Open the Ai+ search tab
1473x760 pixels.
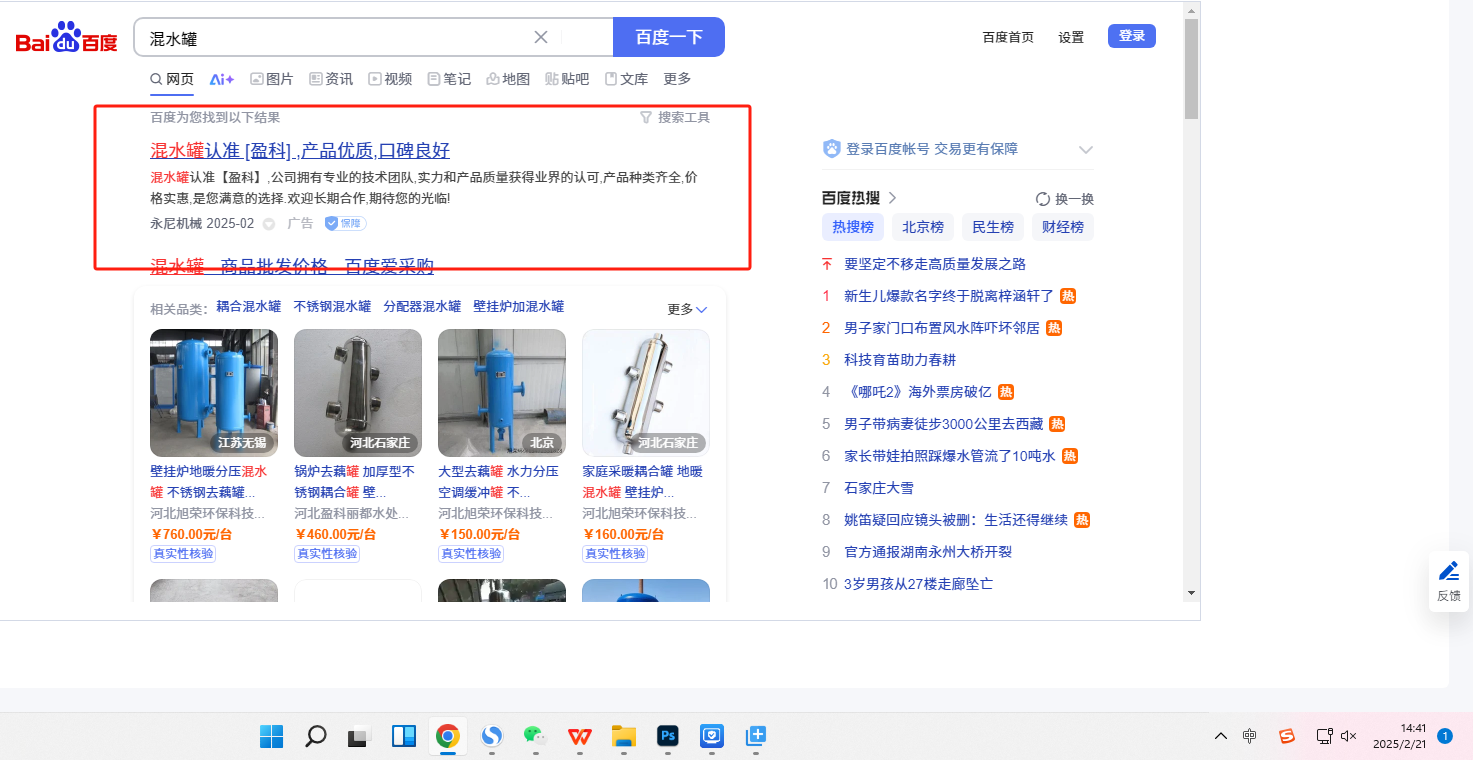221,79
